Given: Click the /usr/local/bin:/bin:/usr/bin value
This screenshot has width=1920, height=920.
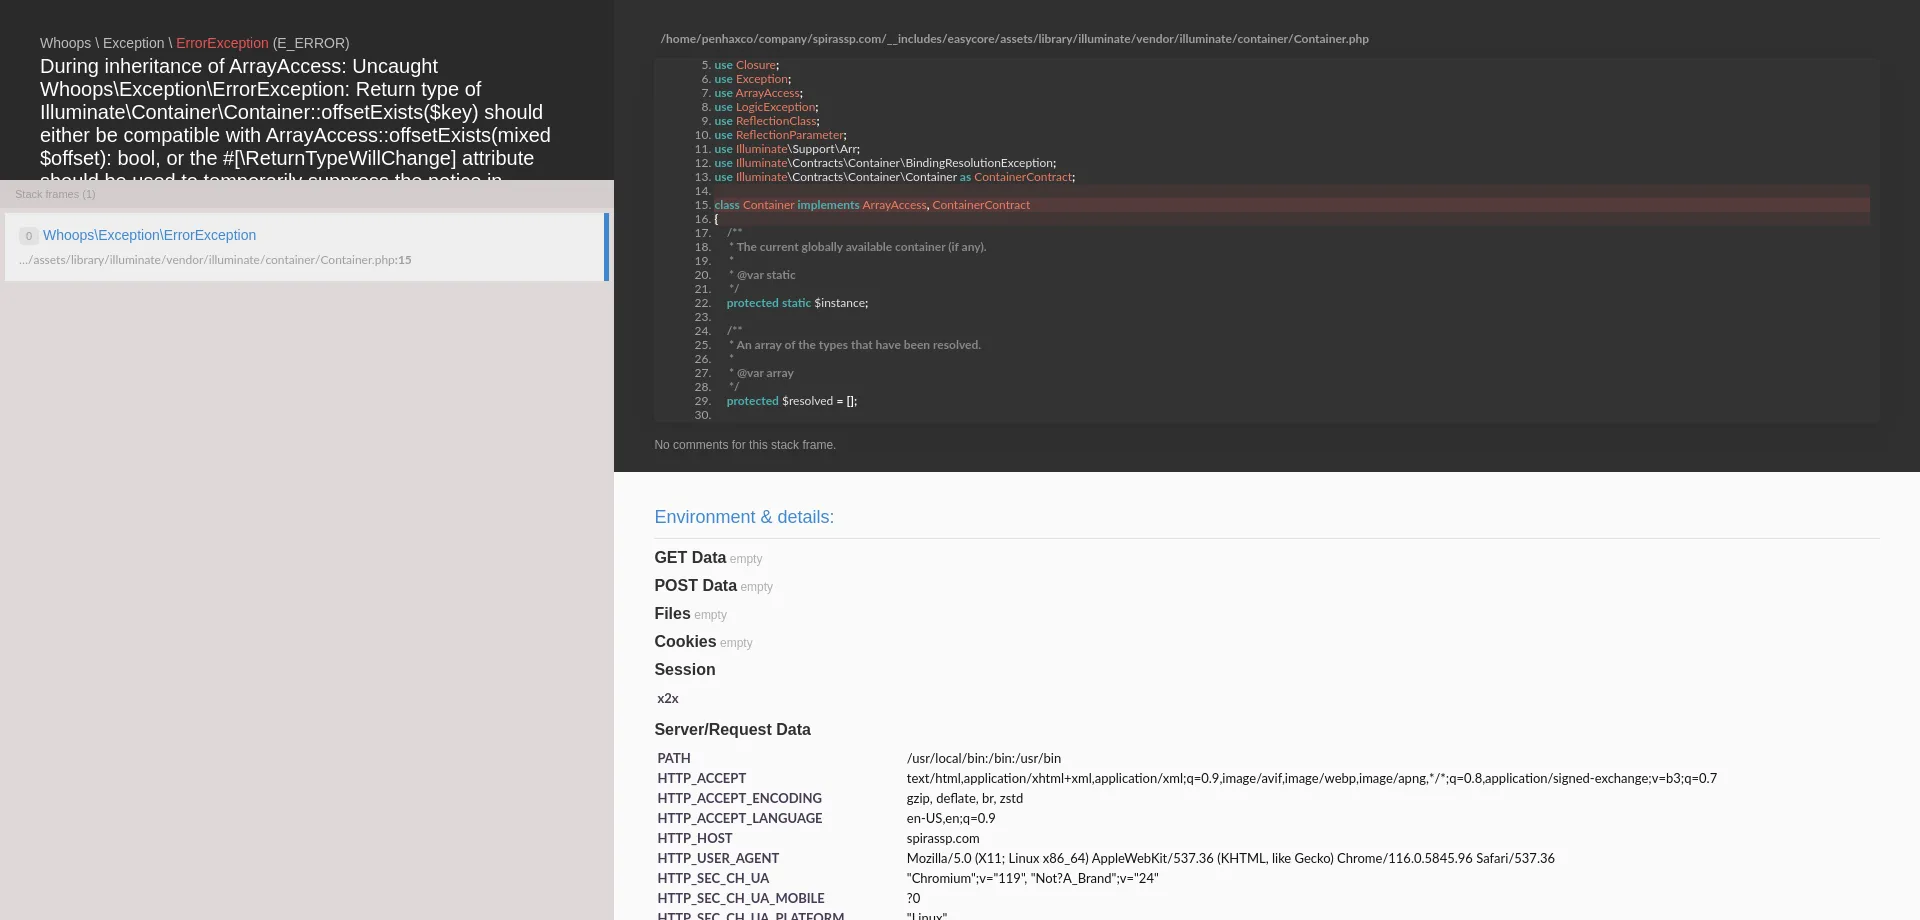Looking at the screenshot, I should click(984, 759).
